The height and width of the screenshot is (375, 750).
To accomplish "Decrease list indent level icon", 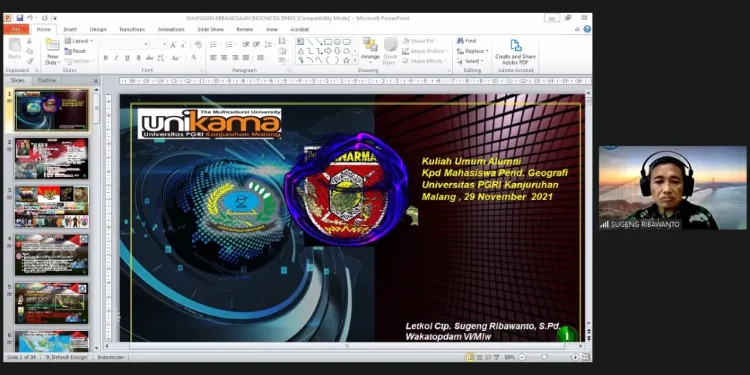I will pyautogui.click(x=246, y=44).
